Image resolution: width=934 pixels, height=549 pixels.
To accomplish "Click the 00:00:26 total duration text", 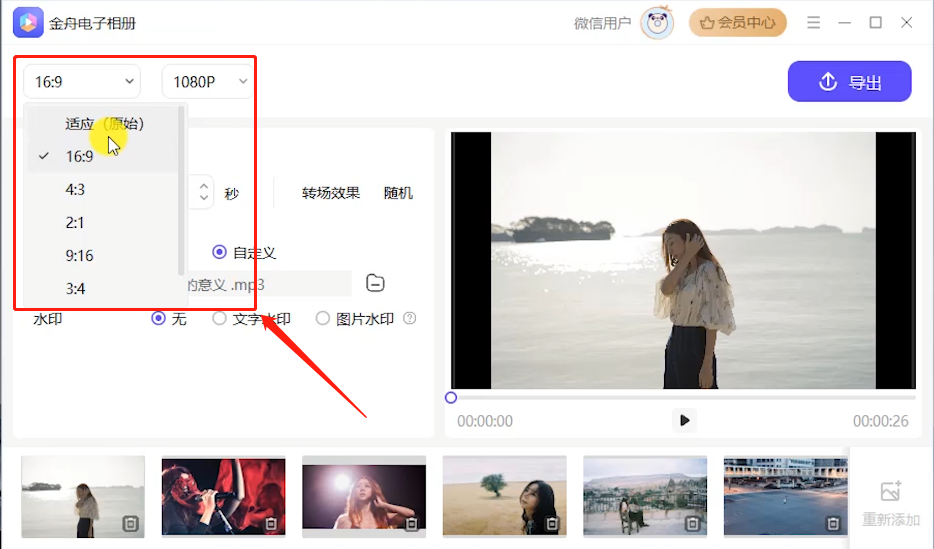I will [881, 421].
